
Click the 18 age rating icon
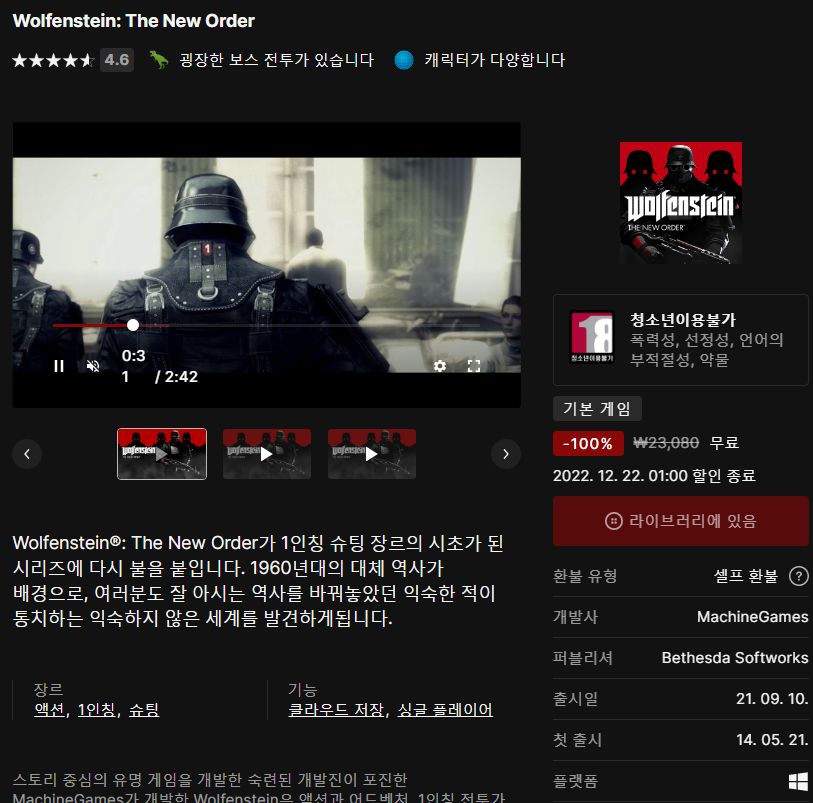coord(592,337)
